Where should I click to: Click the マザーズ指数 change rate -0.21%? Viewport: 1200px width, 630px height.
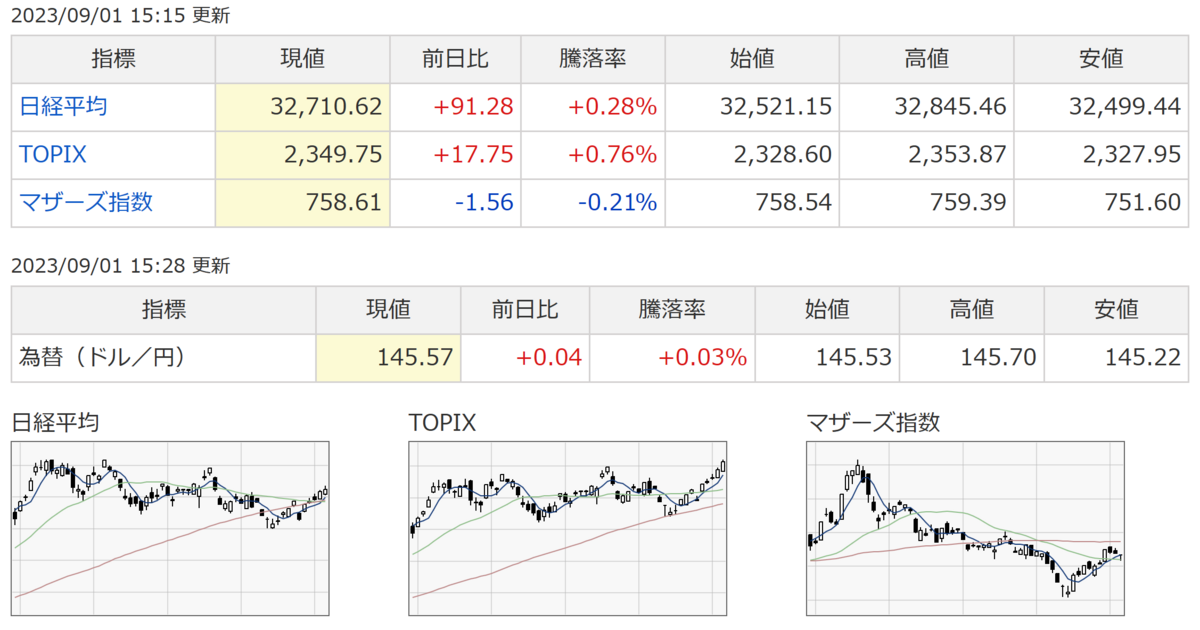coord(617,202)
